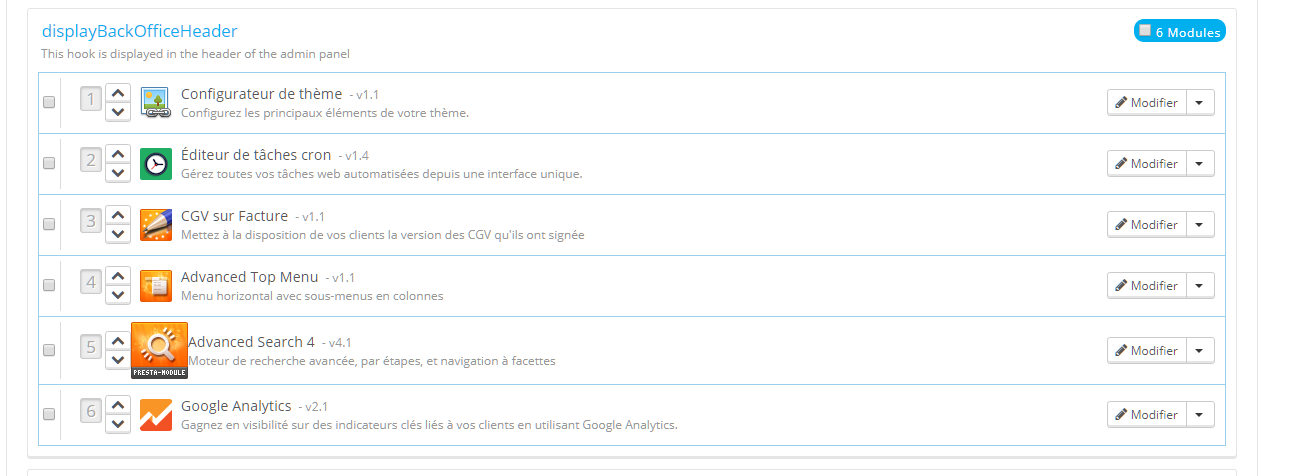Move Configurateur de thème down one position
The width and height of the screenshot is (1293, 476).
(118, 112)
